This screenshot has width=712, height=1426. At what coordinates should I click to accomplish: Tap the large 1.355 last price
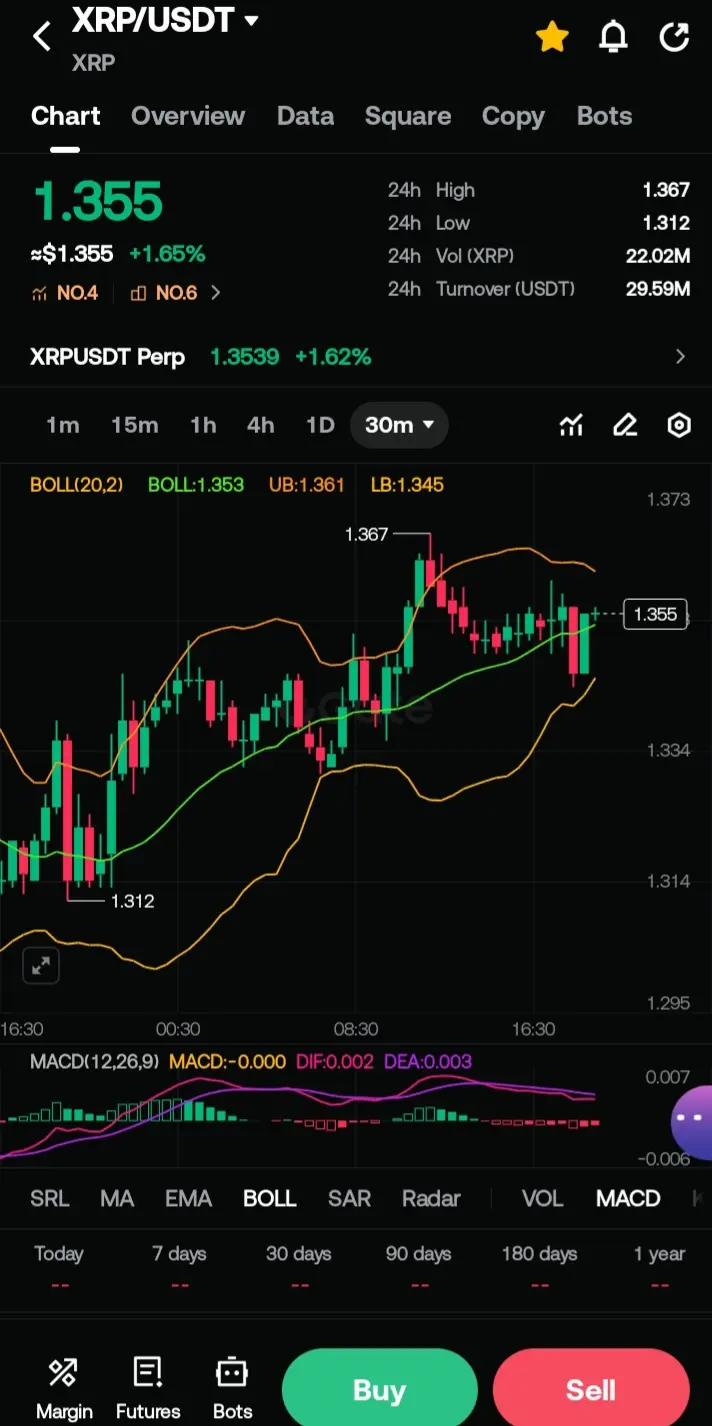click(x=98, y=202)
